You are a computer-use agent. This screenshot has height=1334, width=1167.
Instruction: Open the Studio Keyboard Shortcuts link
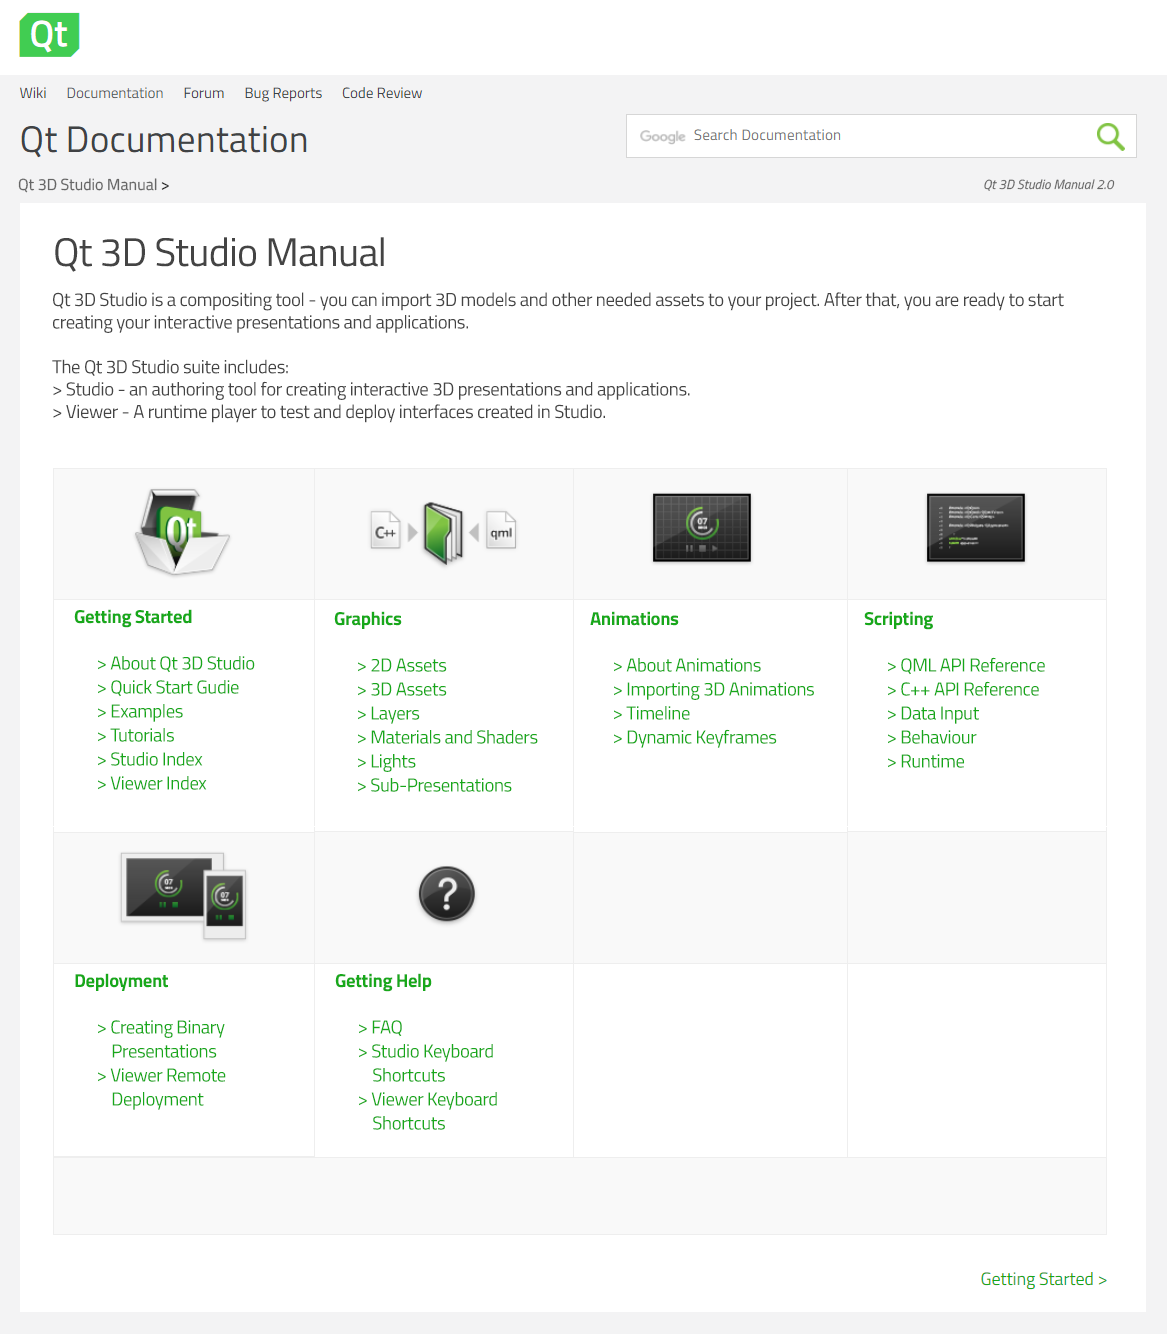click(432, 1052)
